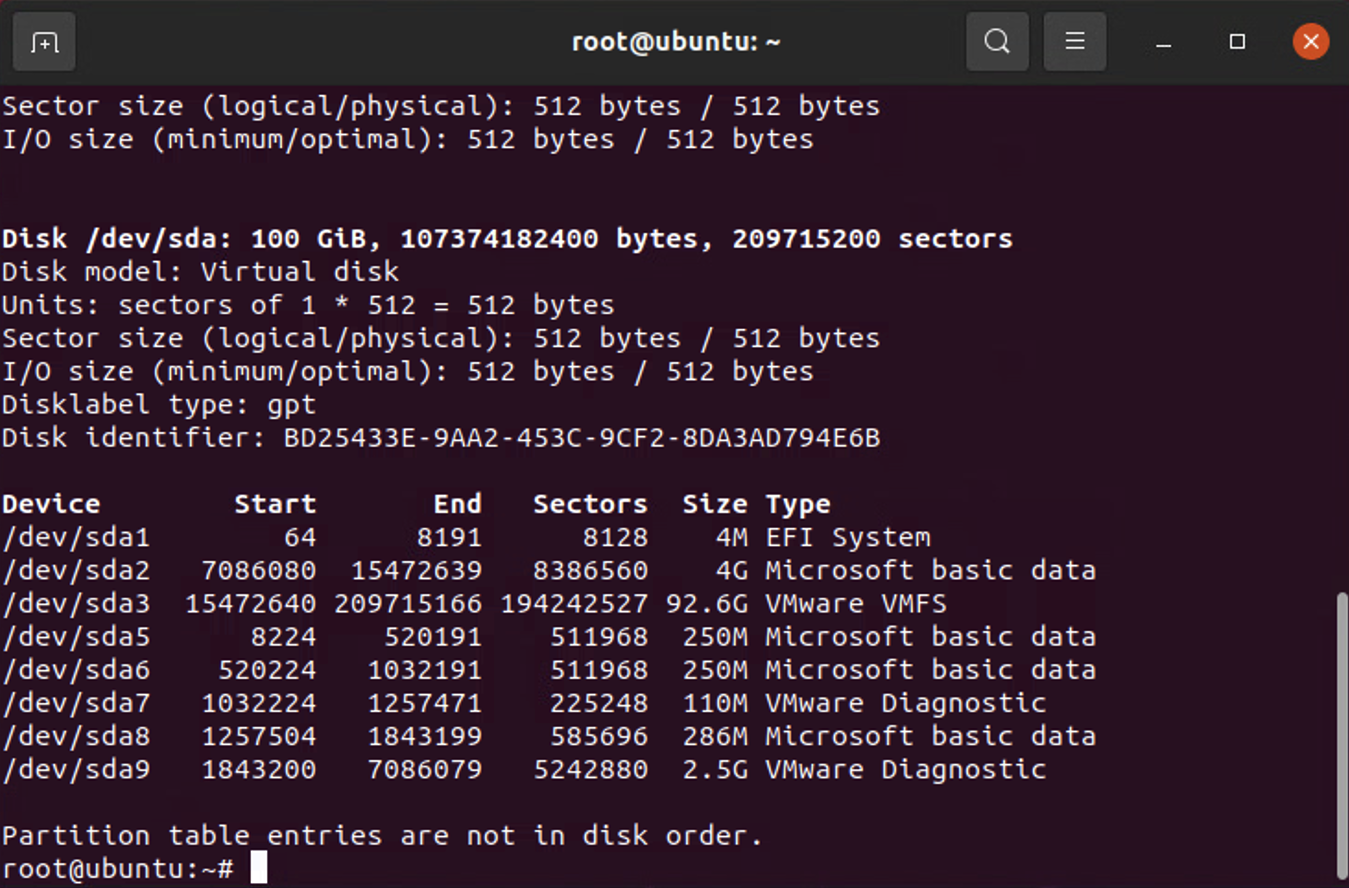Click the 4M size value
Image resolution: width=1349 pixels, height=888 pixels.
tap(731, 537)
